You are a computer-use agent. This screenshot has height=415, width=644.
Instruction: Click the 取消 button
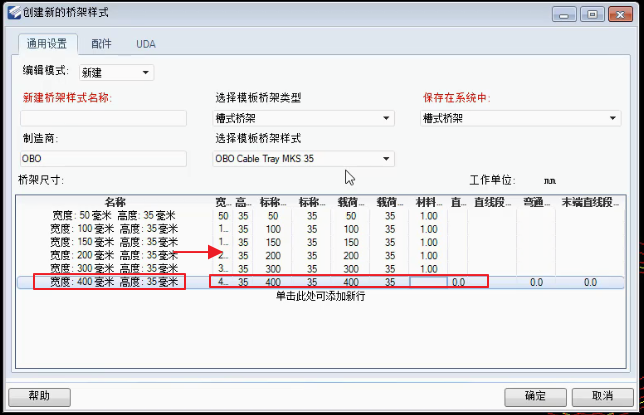(603, 397)
